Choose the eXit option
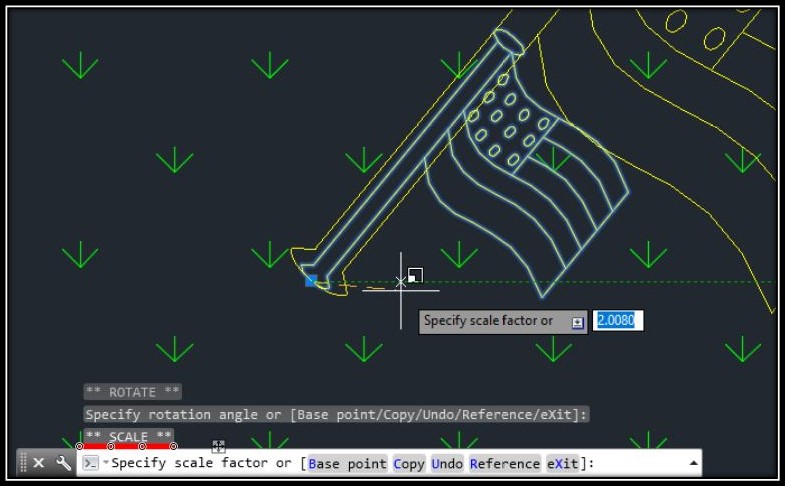Screen dimensions: 785x486 pyautogui.click(x=562, y=463)
